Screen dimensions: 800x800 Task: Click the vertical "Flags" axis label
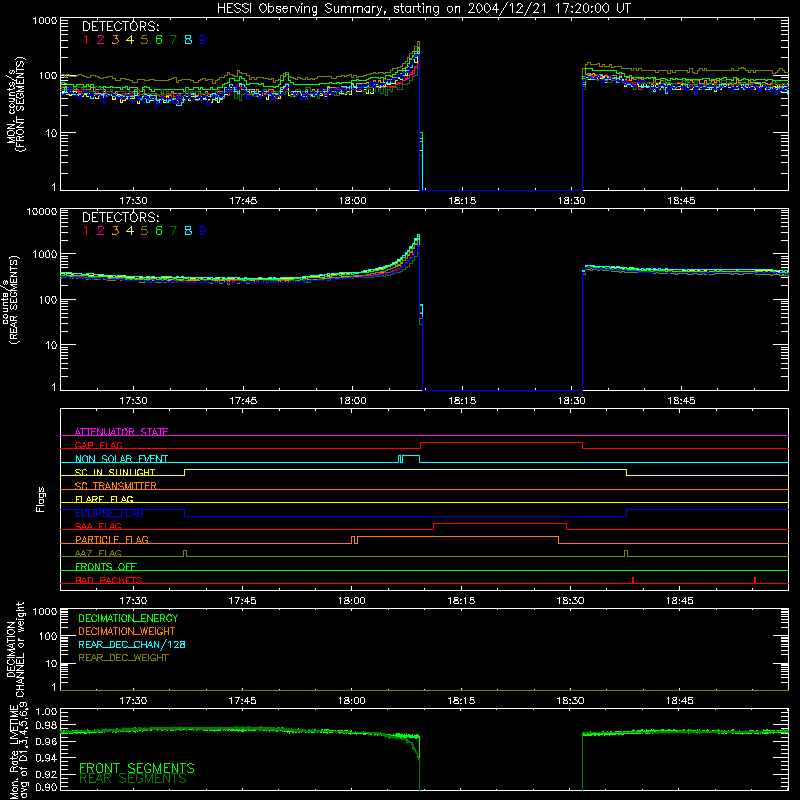[41, 499]
